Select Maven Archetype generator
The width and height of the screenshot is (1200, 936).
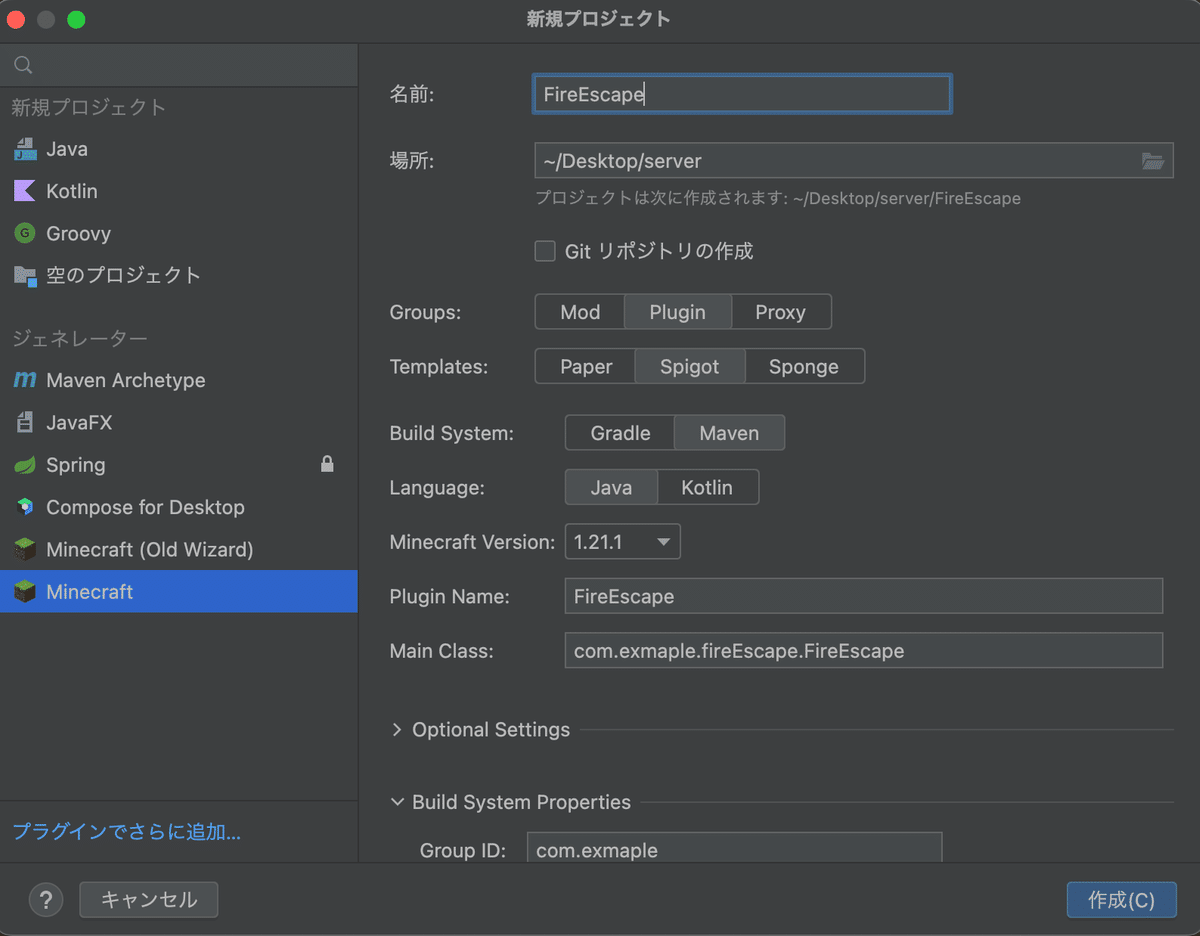coord(179,380)
